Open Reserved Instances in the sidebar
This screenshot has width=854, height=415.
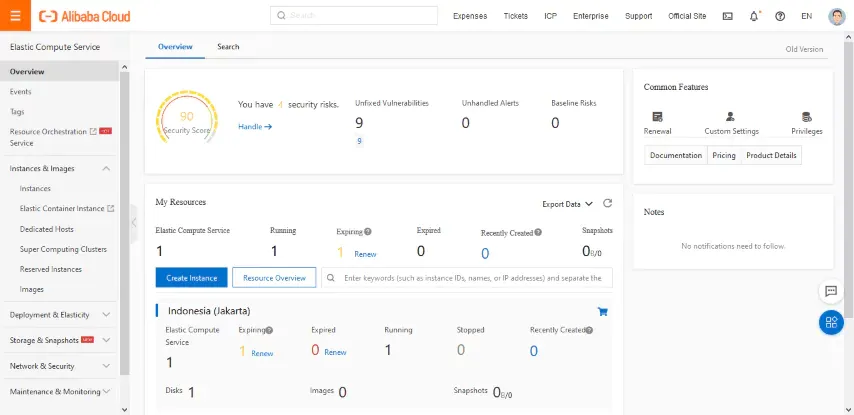[51, 270]
